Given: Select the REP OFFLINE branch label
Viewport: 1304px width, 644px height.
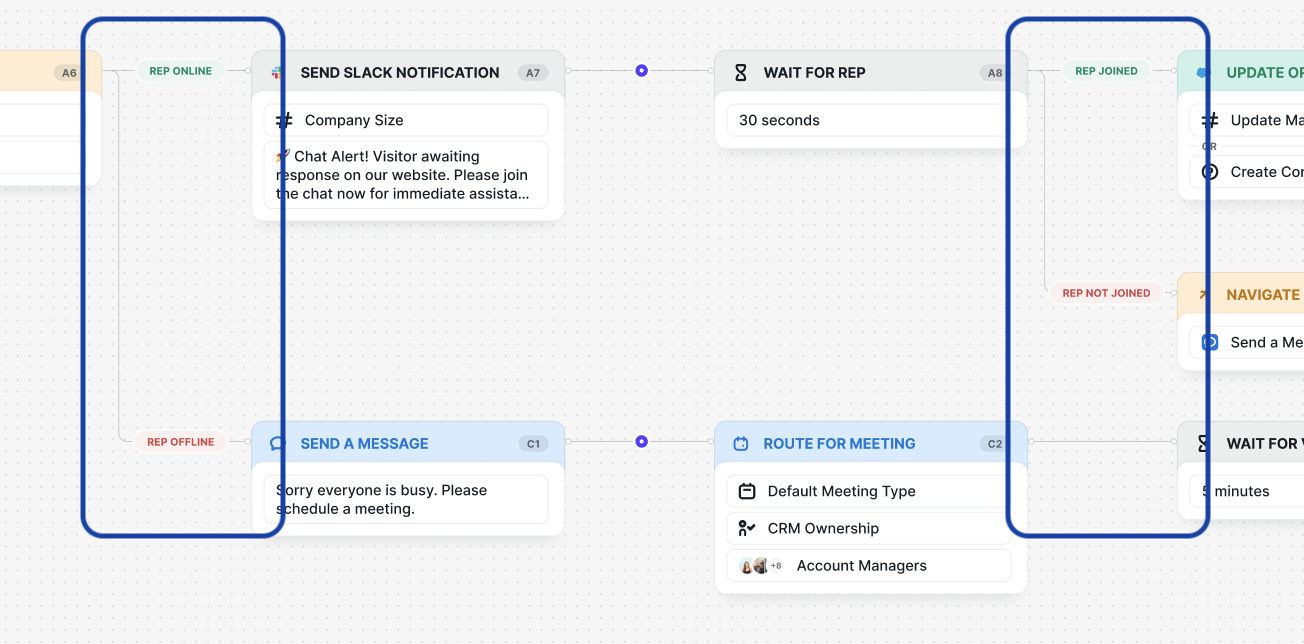Looking at the screenshot, I should click(180, 442).
